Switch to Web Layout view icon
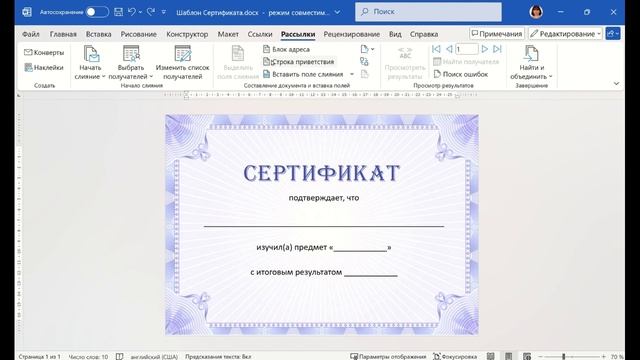 click(x=527, y=356)
